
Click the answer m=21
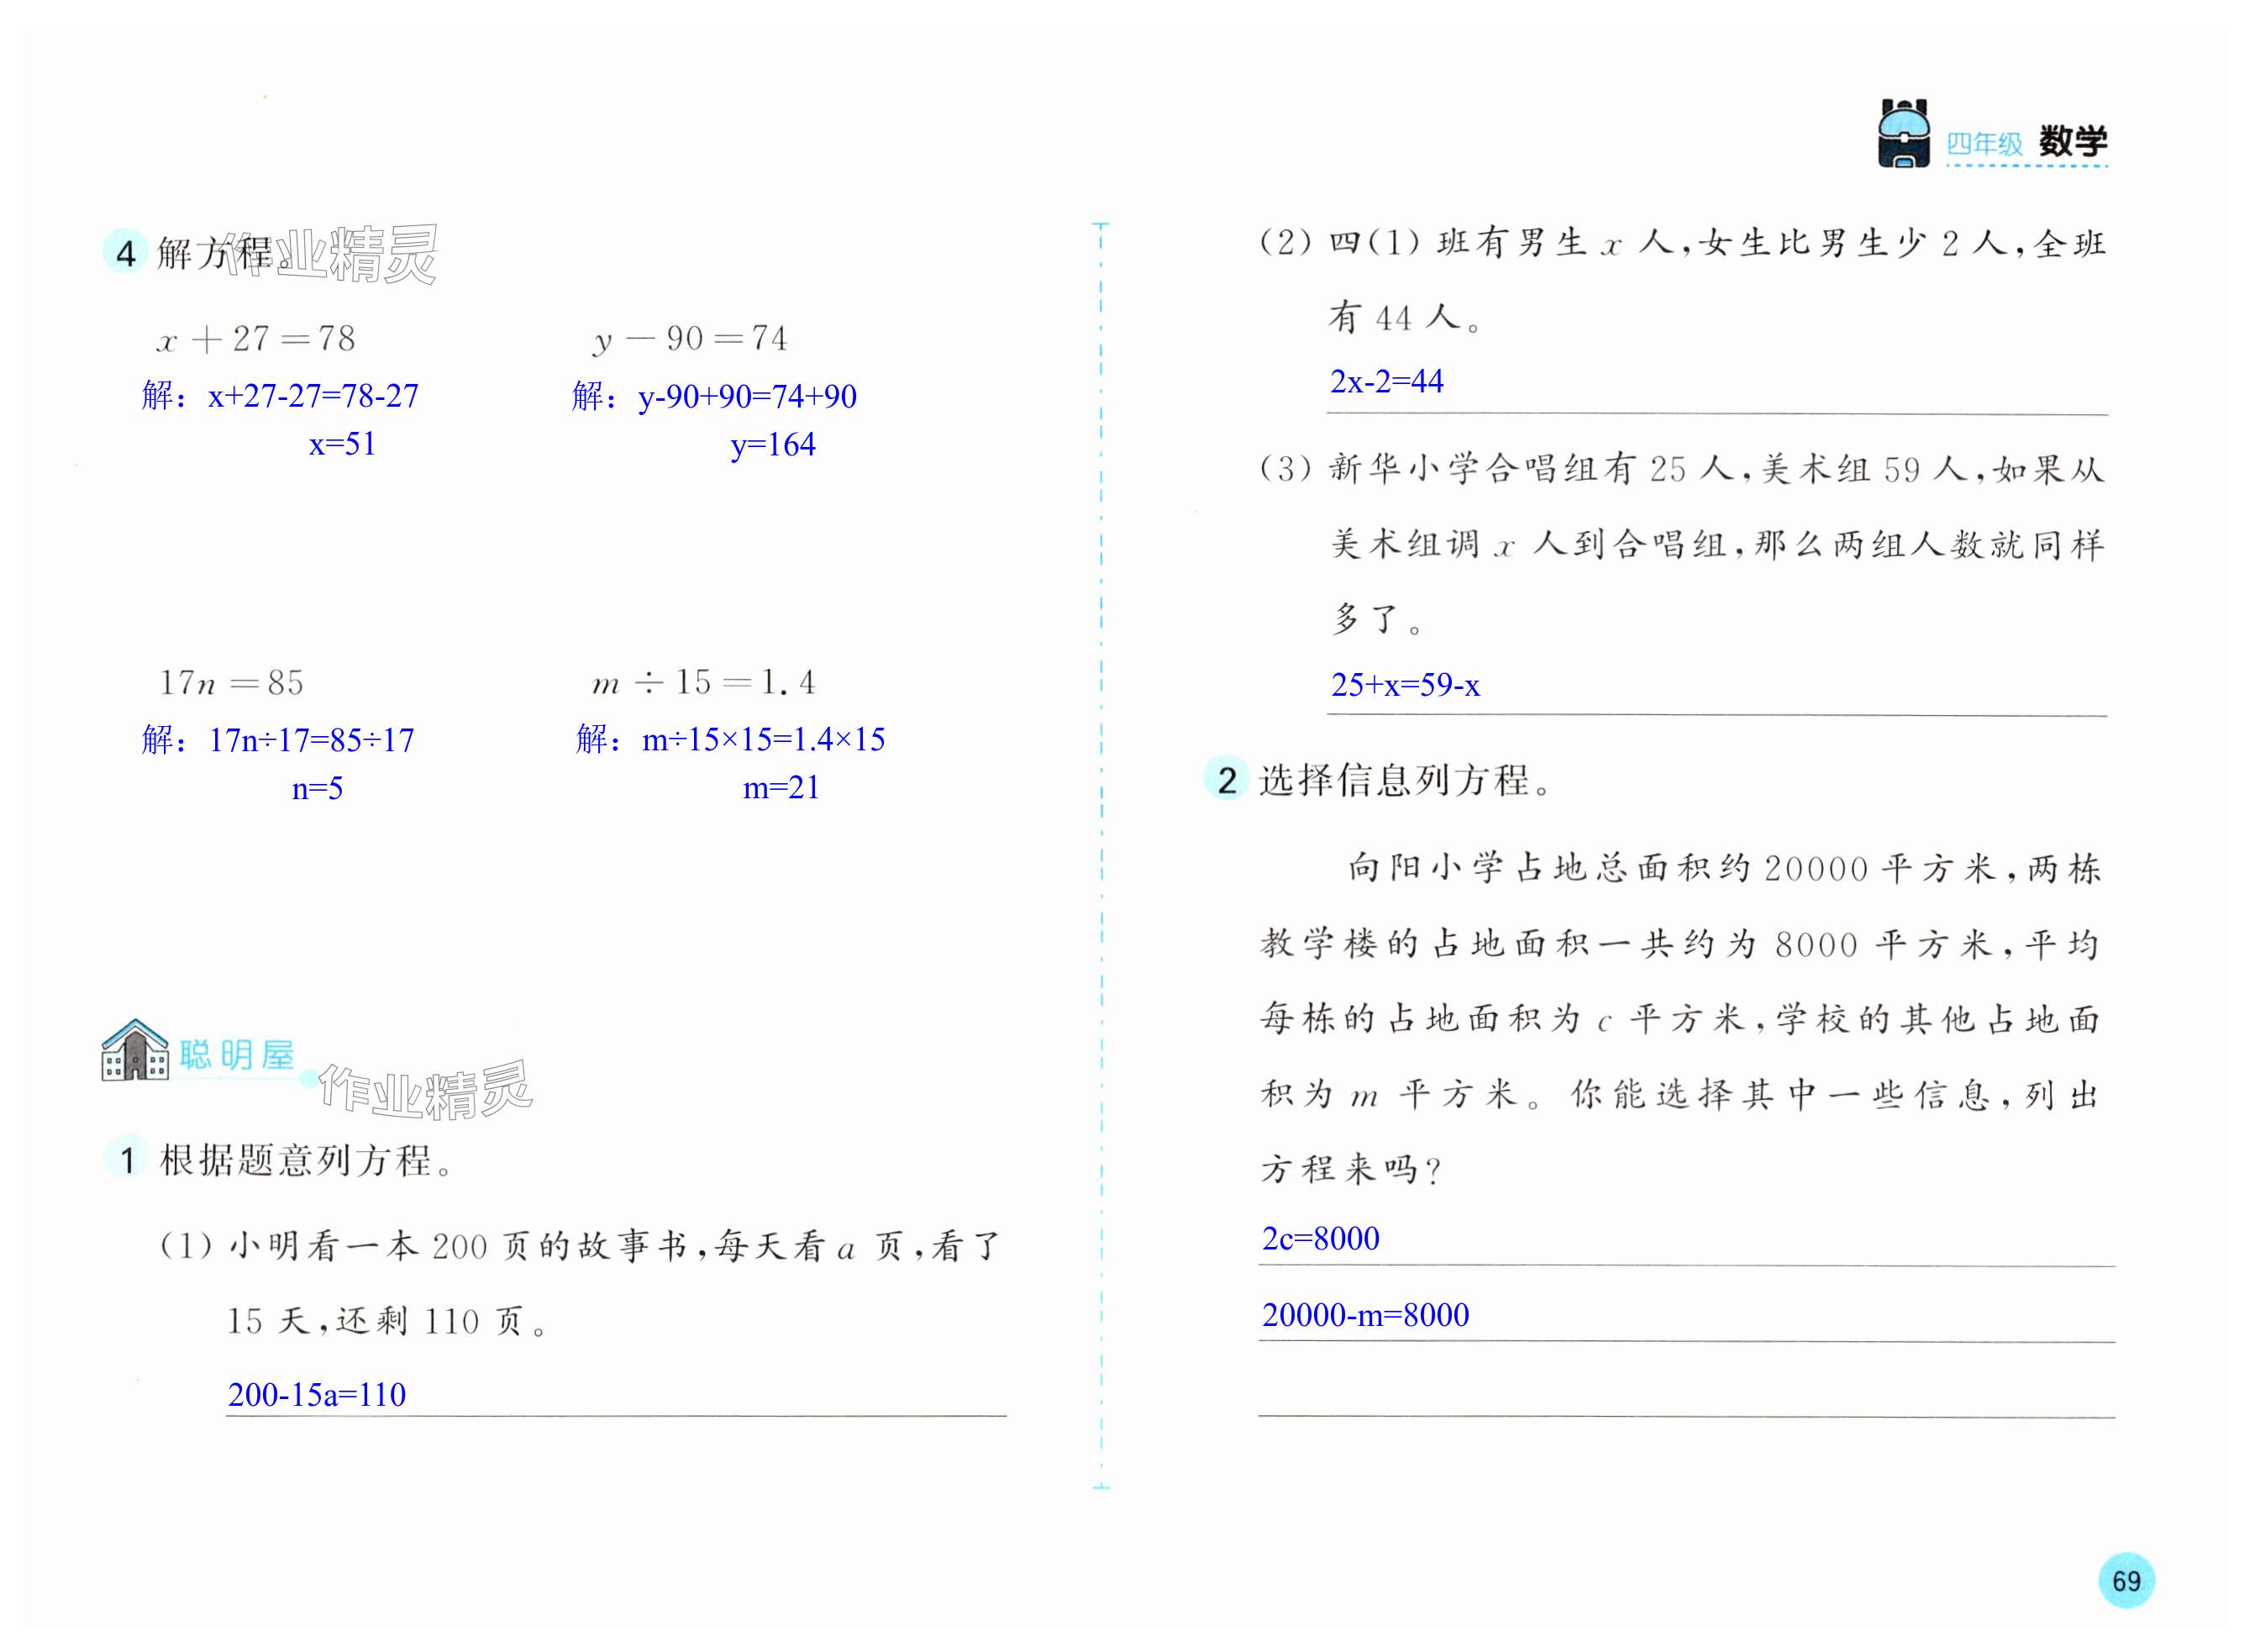(780, 788)
